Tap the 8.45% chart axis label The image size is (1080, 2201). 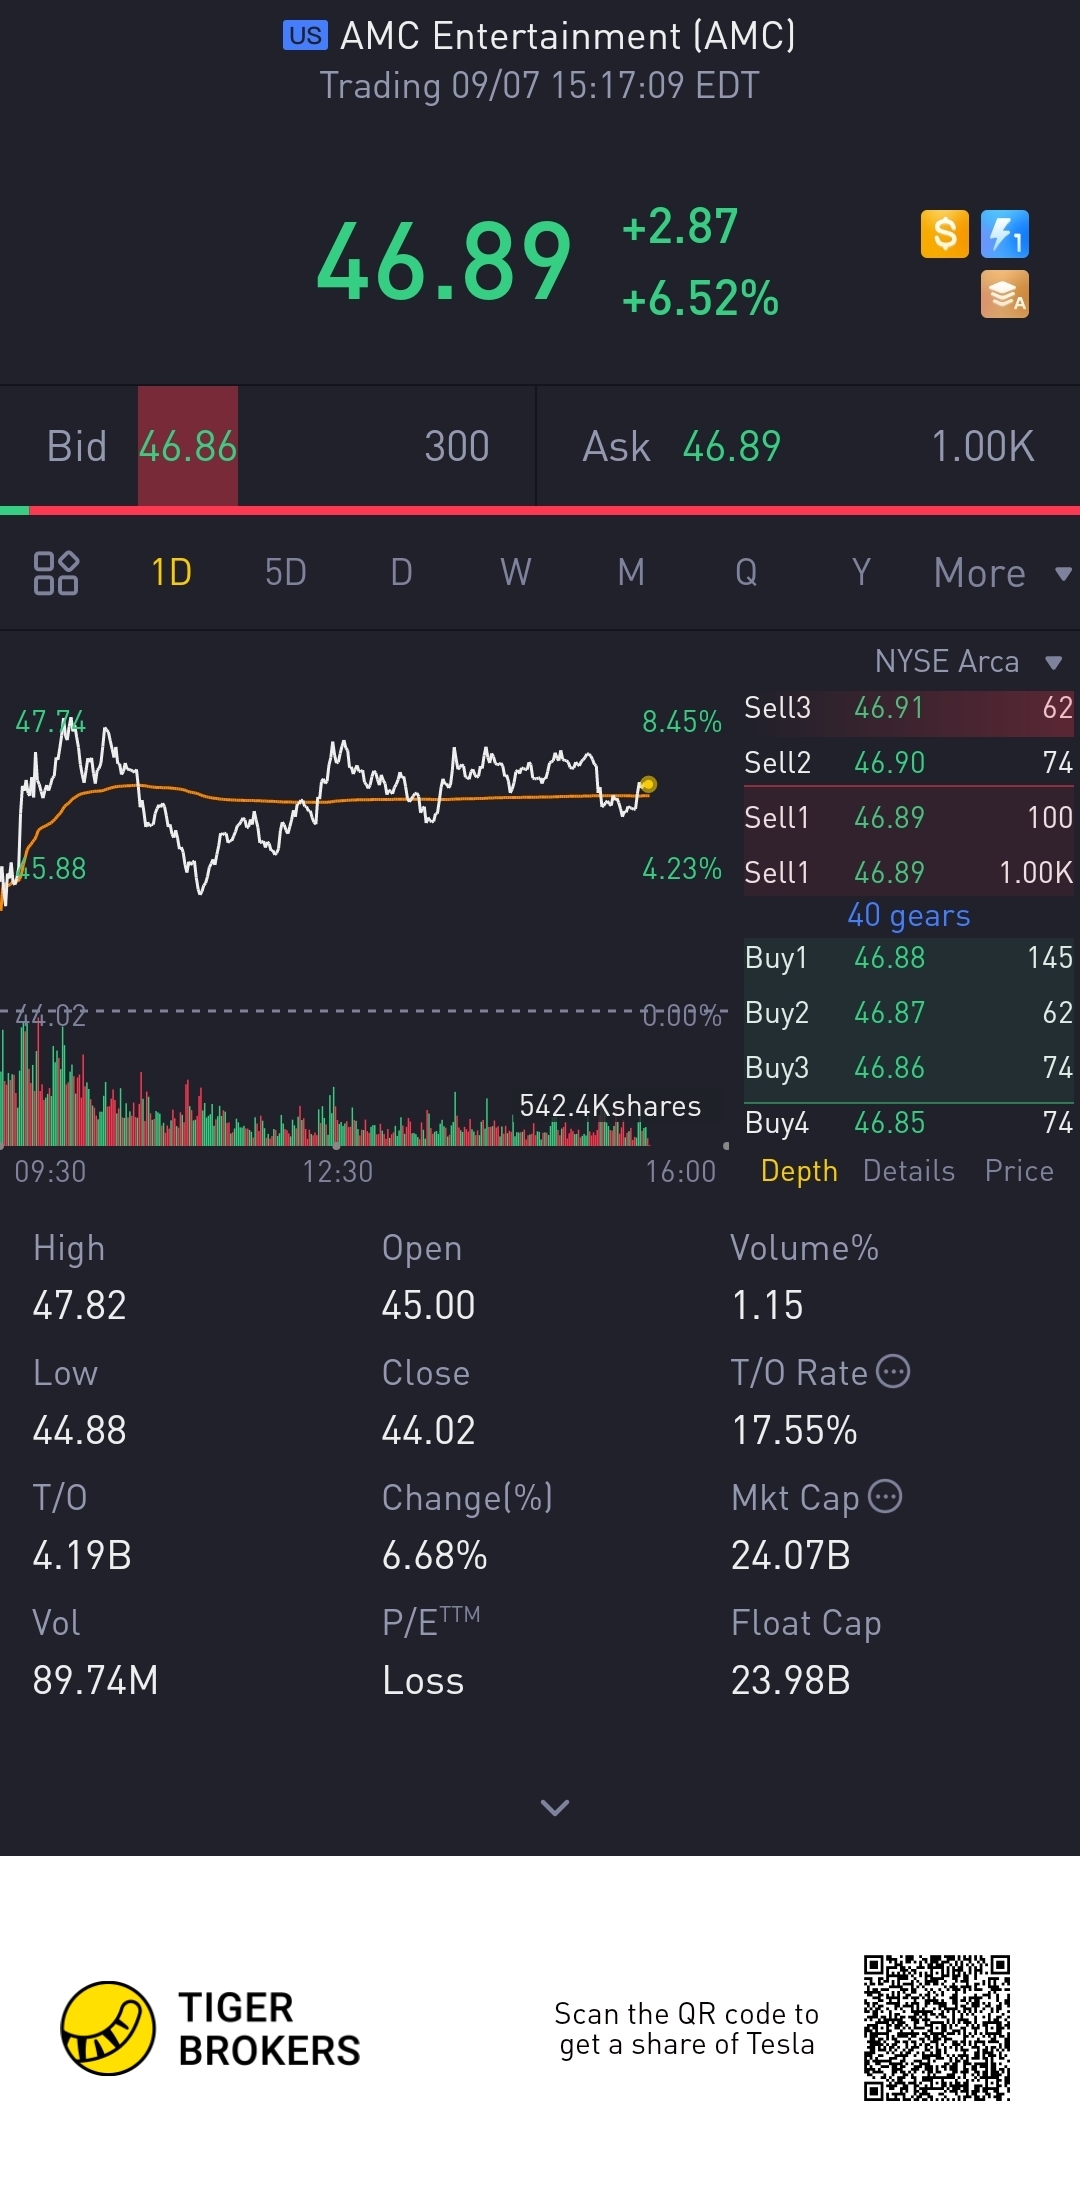[682, 721]
